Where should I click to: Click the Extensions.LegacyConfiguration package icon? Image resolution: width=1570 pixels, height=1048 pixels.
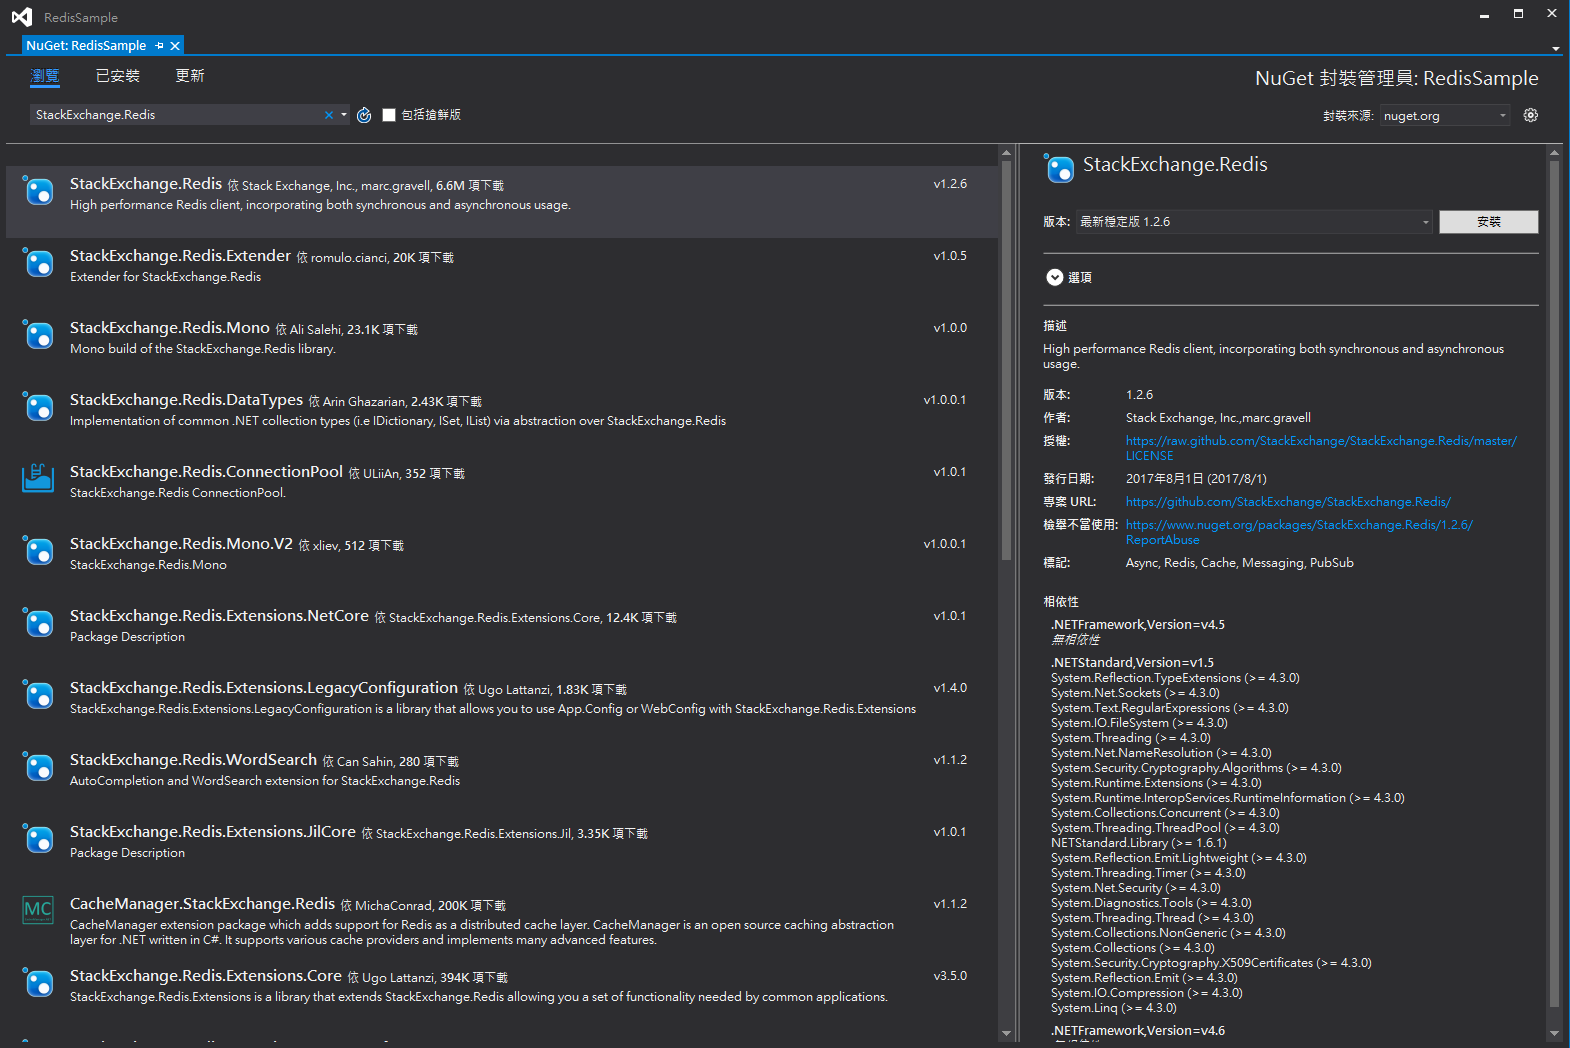(x=38, y=694)
